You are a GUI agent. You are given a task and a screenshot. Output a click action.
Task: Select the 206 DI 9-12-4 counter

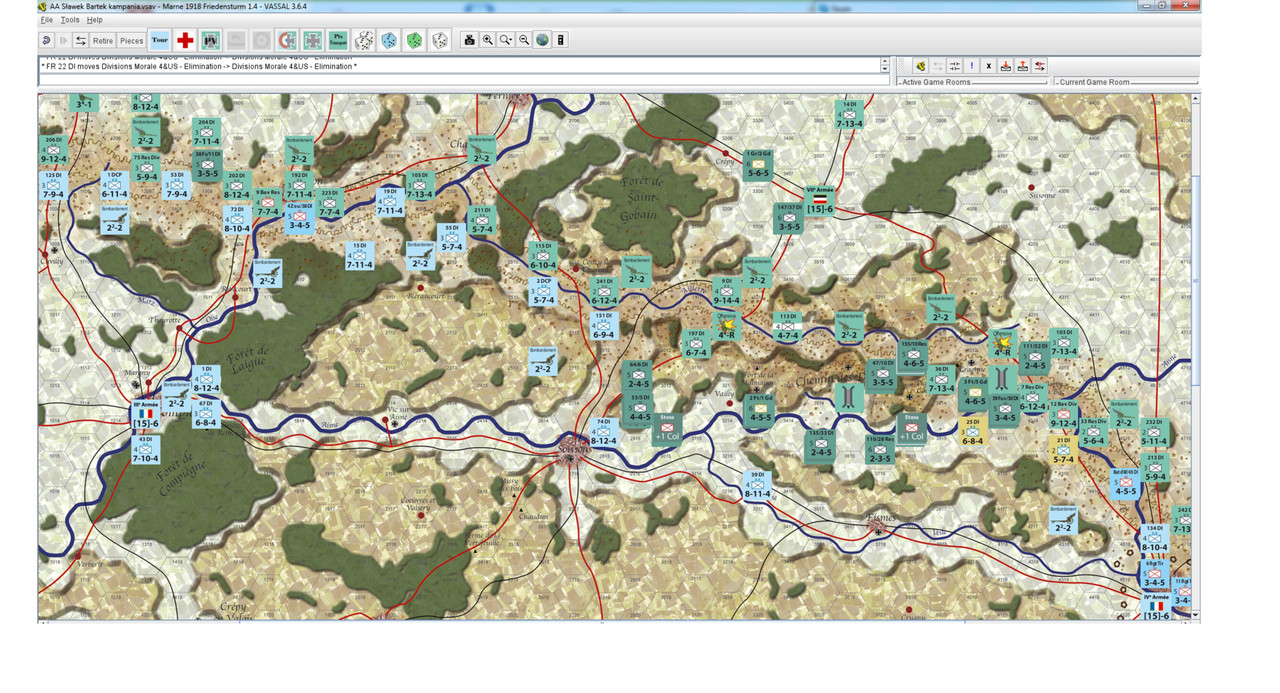tap(54, 151)
